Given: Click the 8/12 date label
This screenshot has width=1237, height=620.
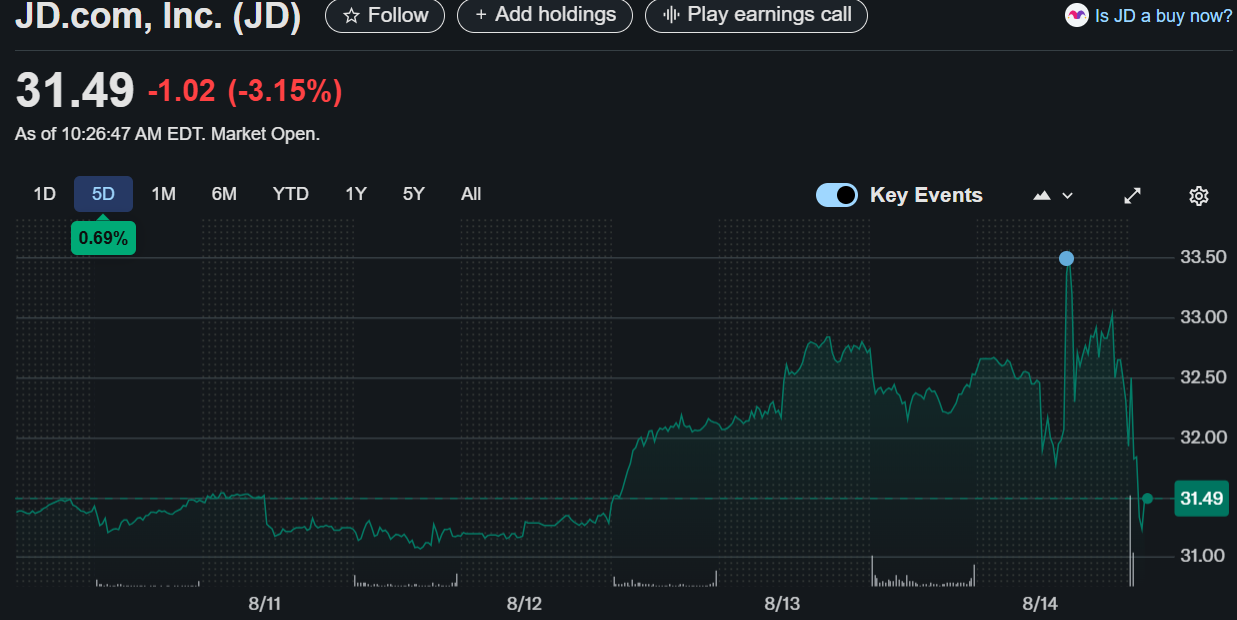Looking at the screenshot, I should pos(524,604).
